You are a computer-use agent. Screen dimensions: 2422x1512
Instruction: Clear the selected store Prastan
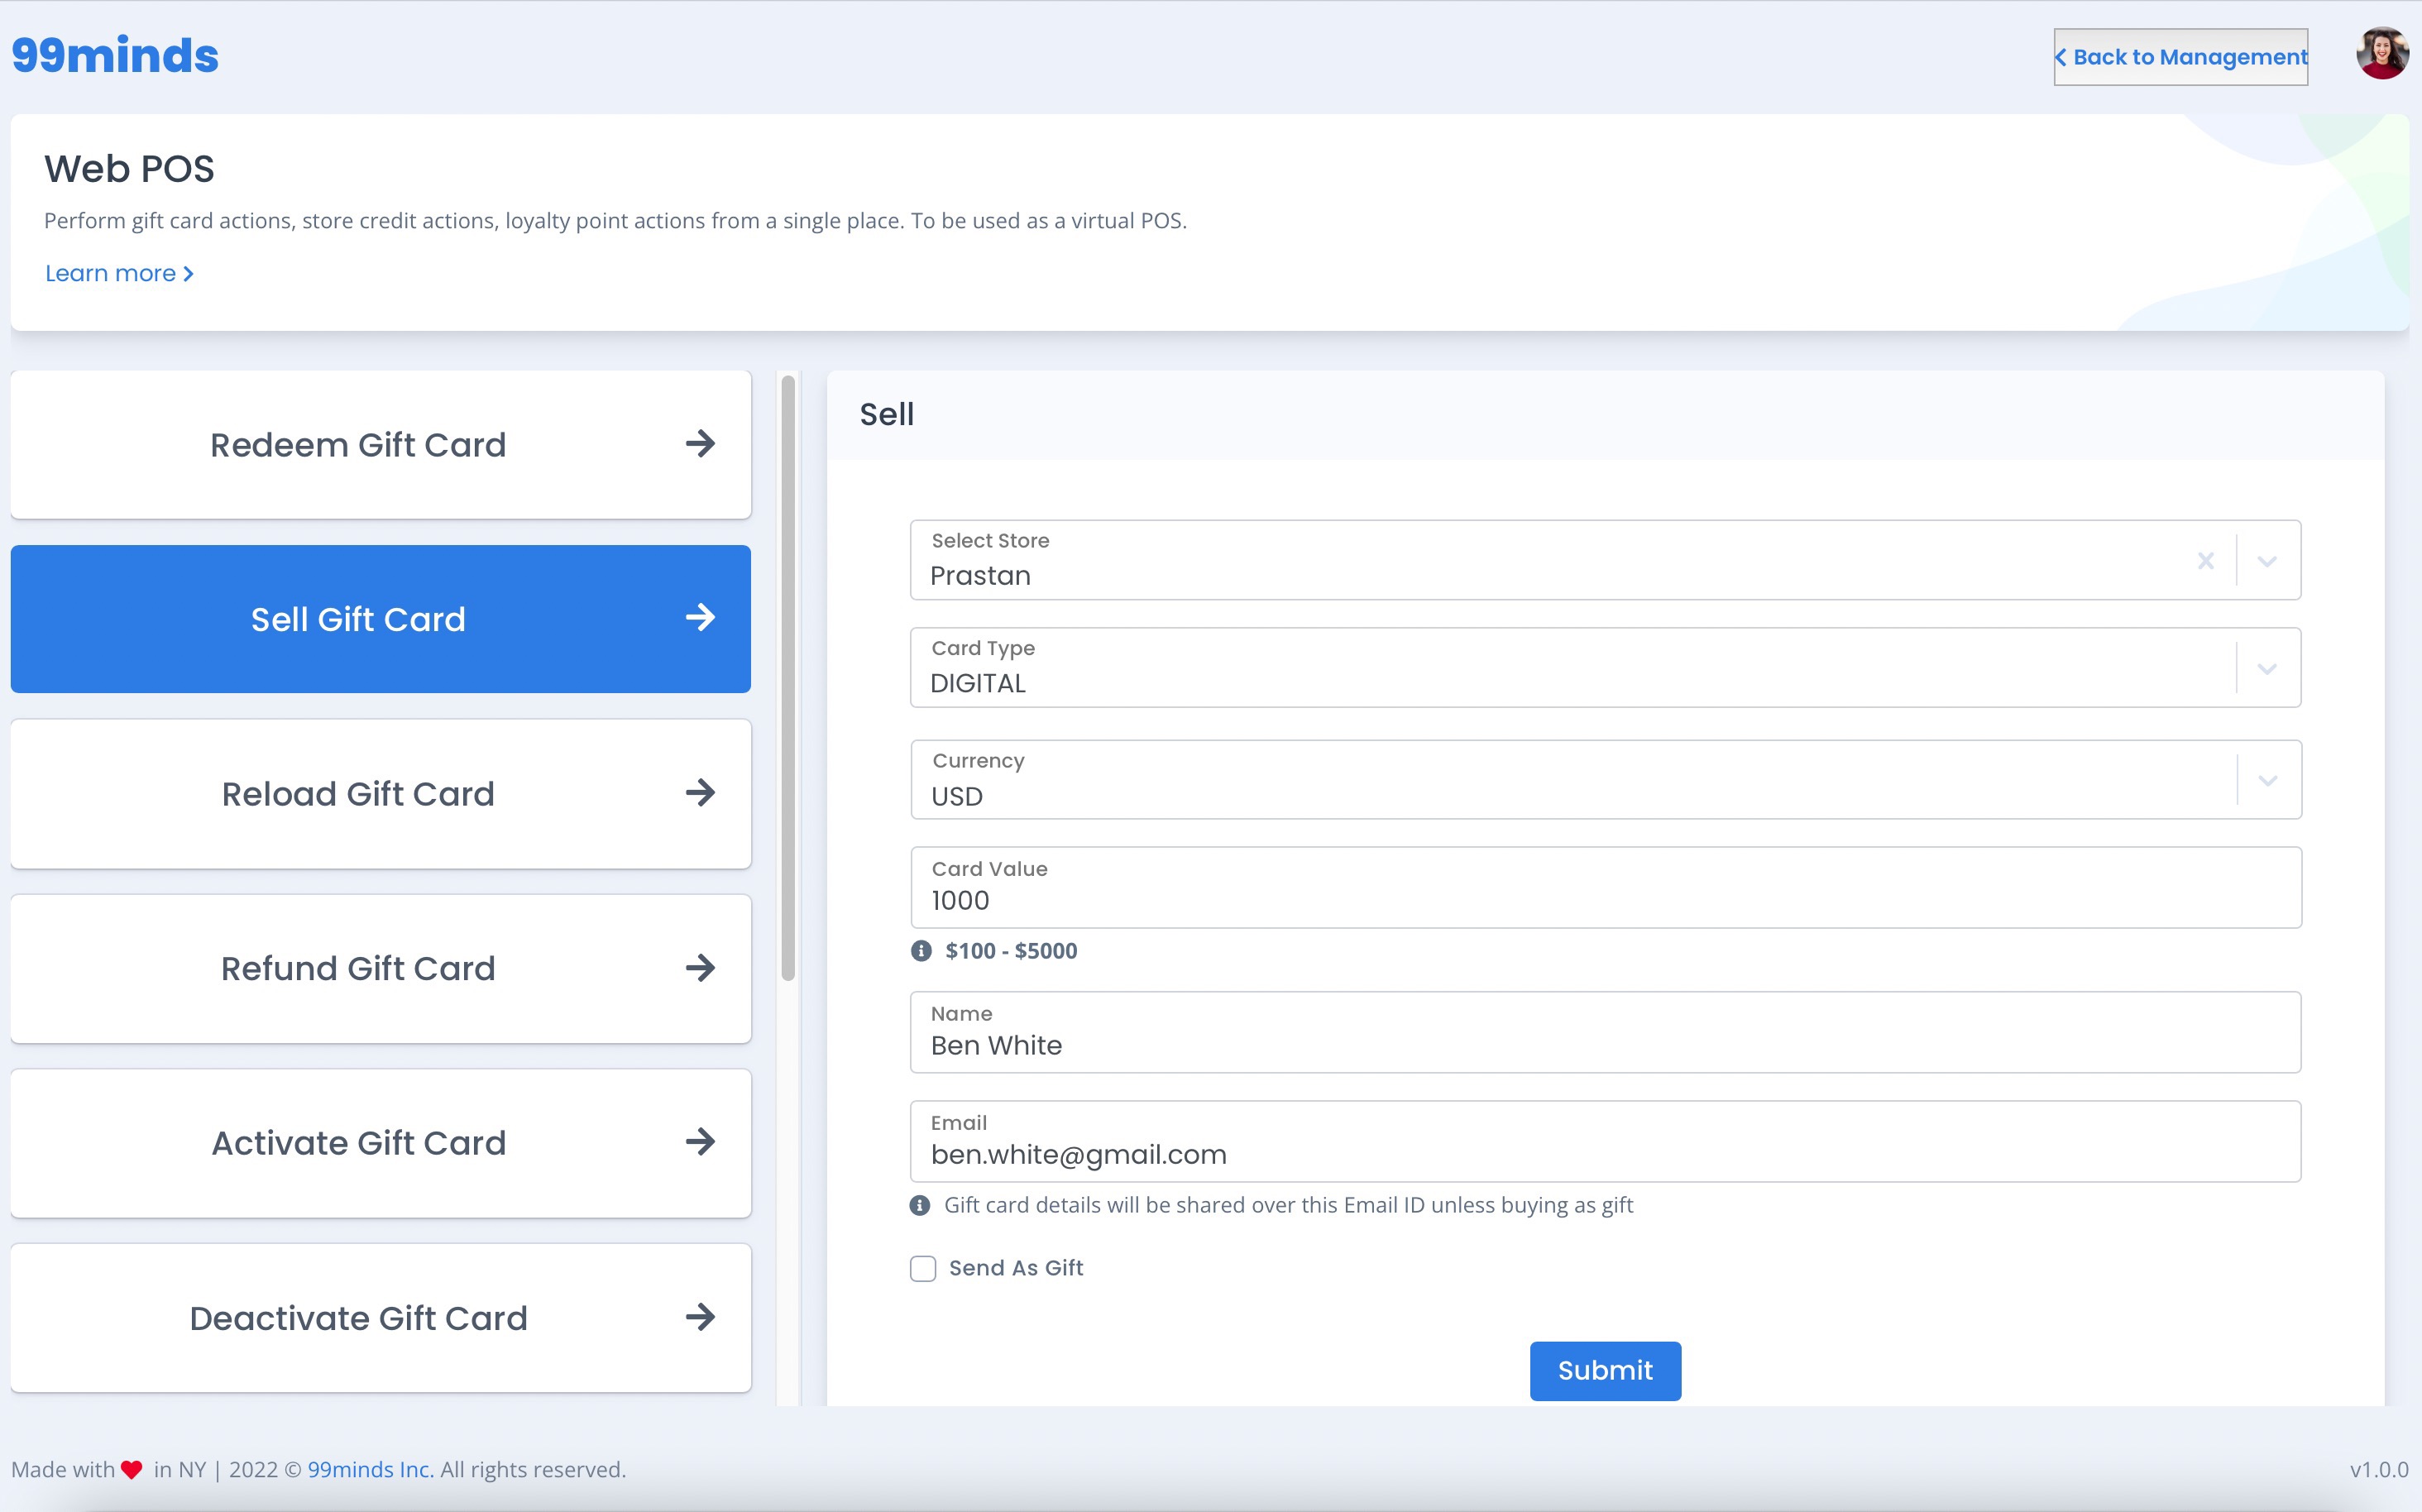pos(2205,561)
